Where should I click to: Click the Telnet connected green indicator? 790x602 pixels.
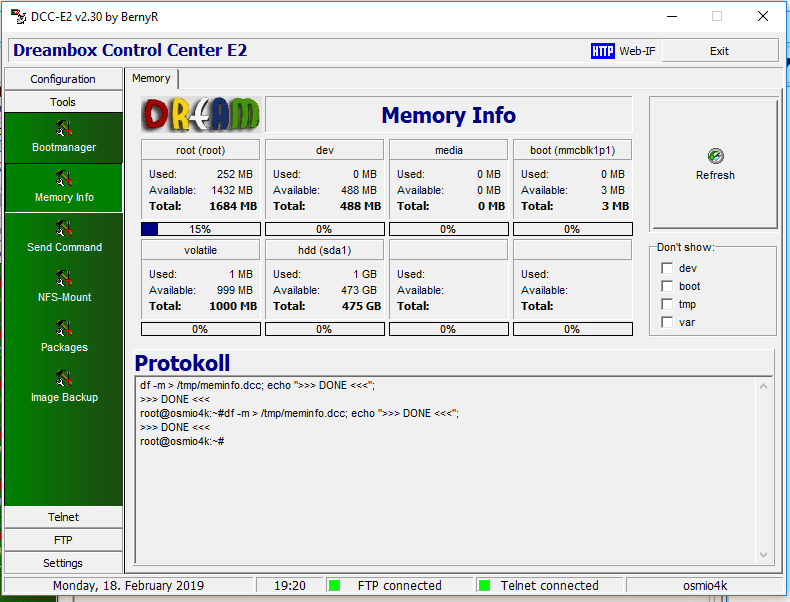[x=484, y=585]
